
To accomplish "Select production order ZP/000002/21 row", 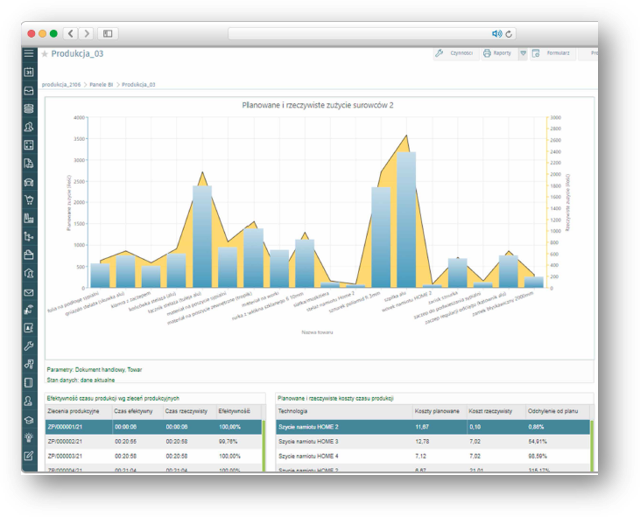I will 153,442.
